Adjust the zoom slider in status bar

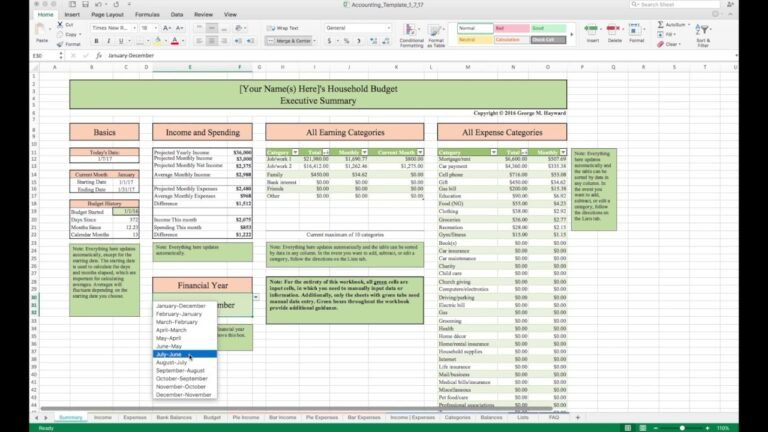(682, 428)
